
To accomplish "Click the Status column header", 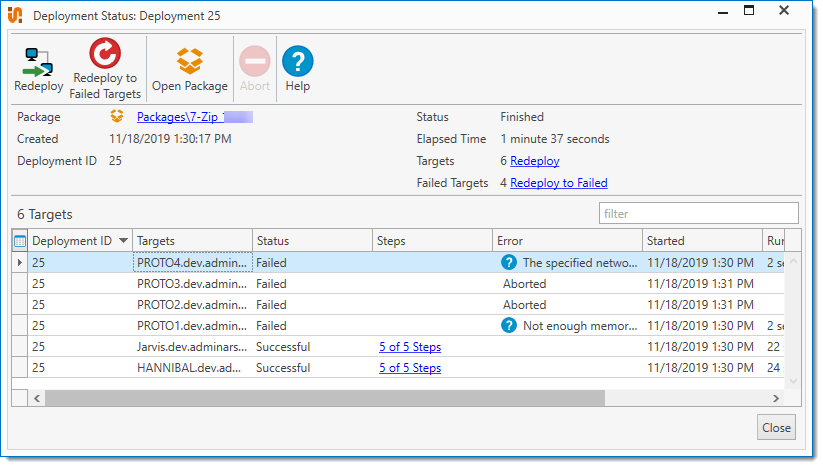I will (310, 241).
